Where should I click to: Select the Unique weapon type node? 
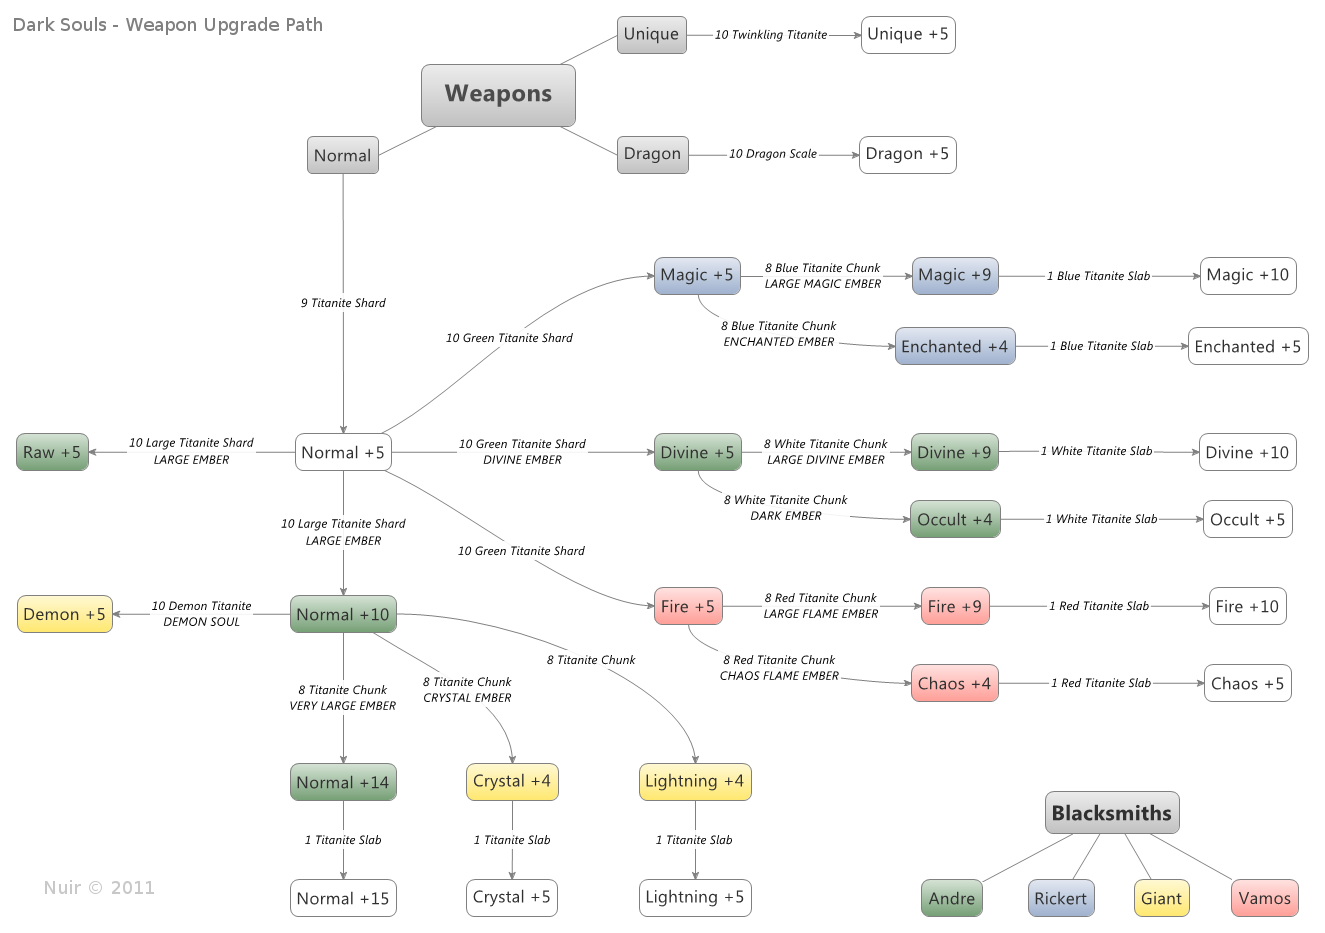point(652,34)
